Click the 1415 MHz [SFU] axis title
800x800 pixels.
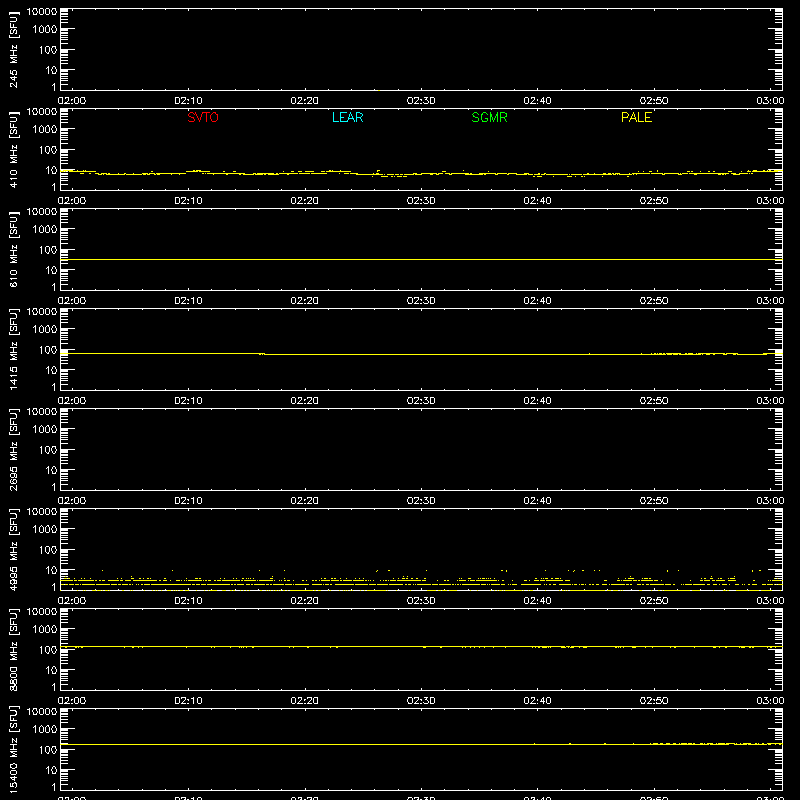14,349
